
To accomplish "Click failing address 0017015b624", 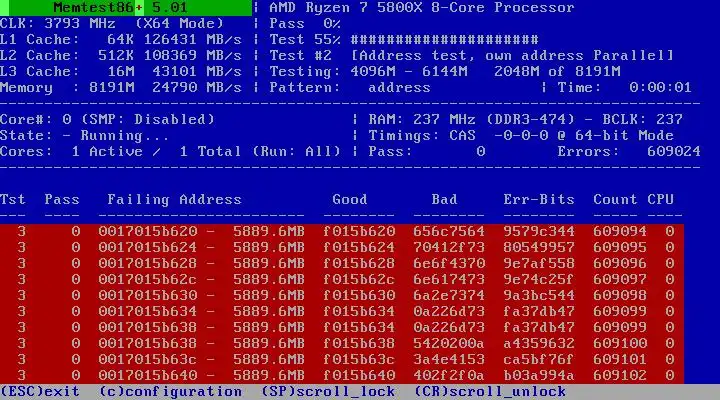I will point(147,248).
